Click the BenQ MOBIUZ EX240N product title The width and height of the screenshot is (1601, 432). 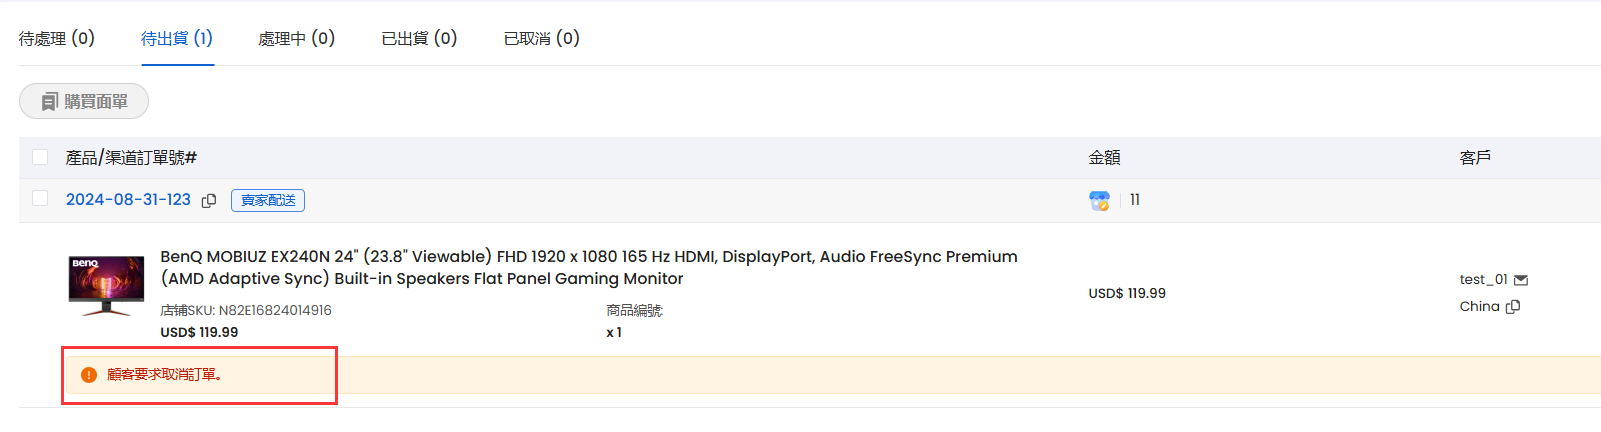pos(589,268)
